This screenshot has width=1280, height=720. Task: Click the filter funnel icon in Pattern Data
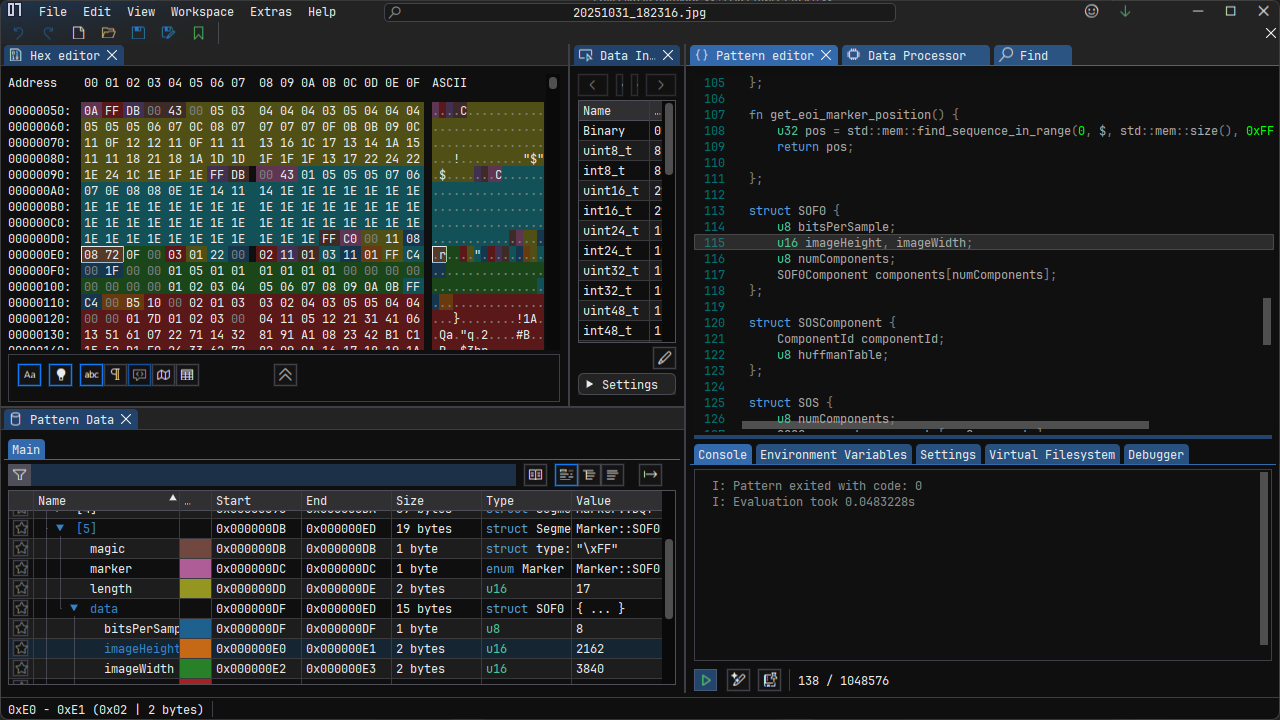[x=20, y=475]
